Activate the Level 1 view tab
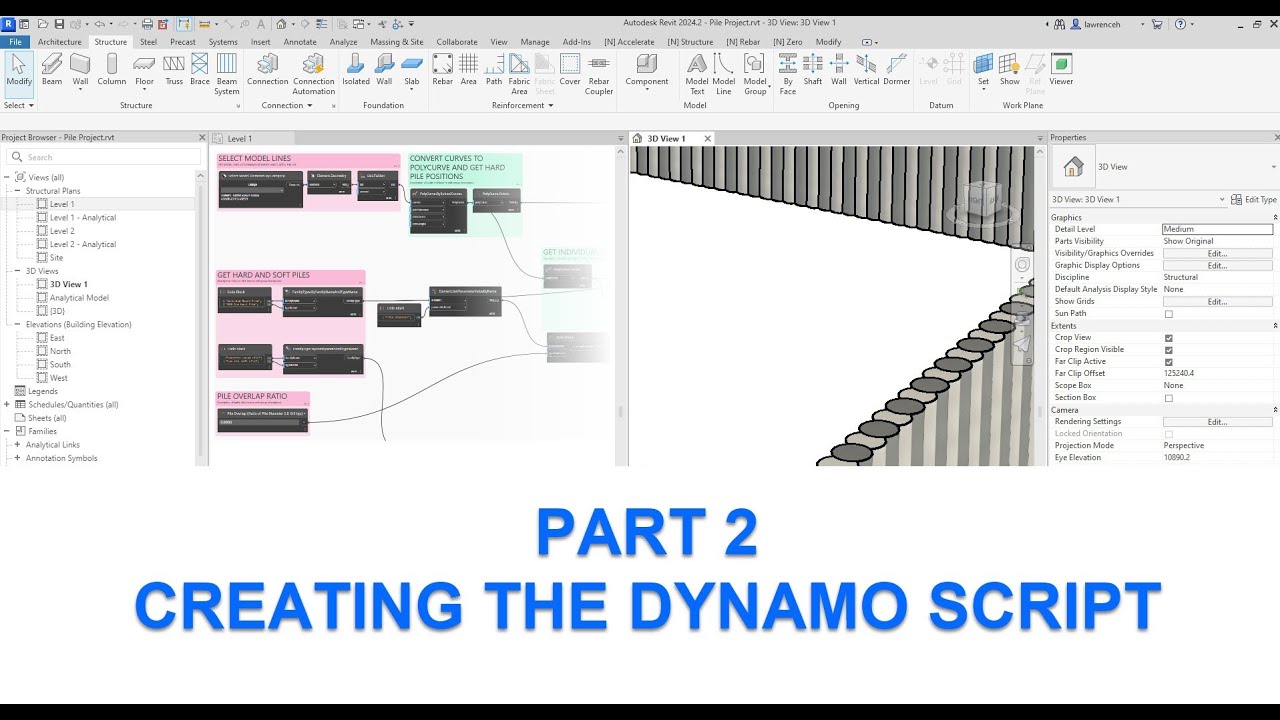Viewport: 1280px width, 720px height. pyautogui.click(x=239, y=139)
